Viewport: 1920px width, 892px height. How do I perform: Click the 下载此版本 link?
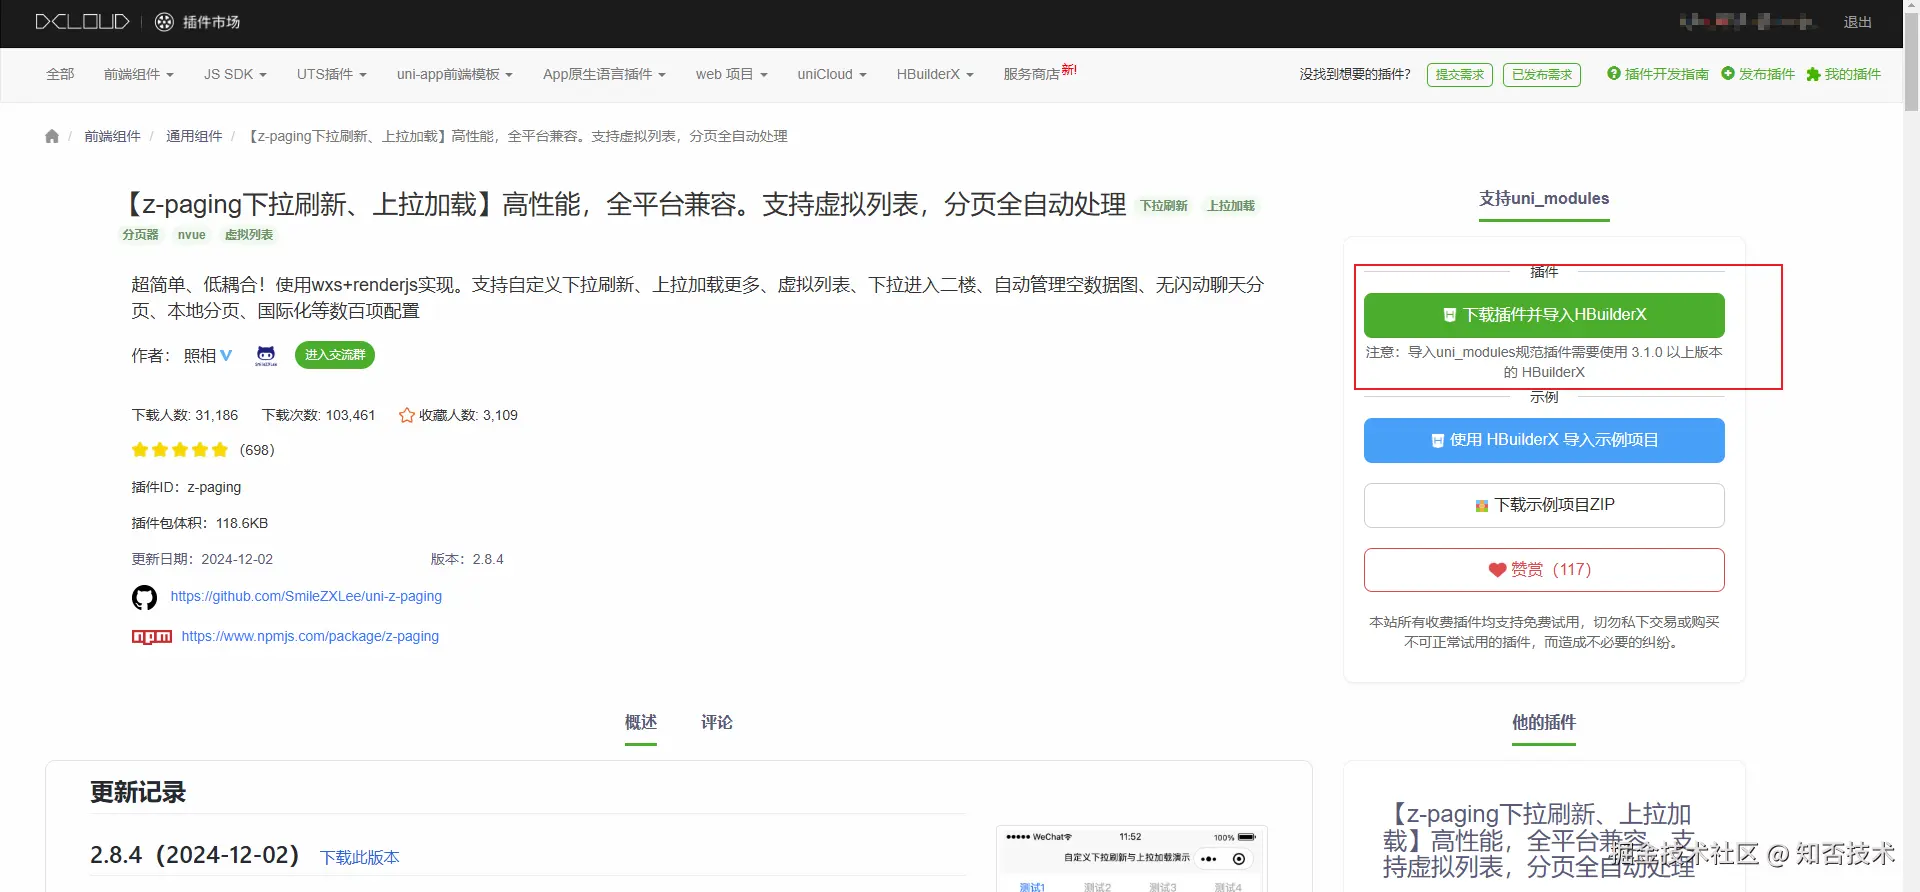point(360,858)
